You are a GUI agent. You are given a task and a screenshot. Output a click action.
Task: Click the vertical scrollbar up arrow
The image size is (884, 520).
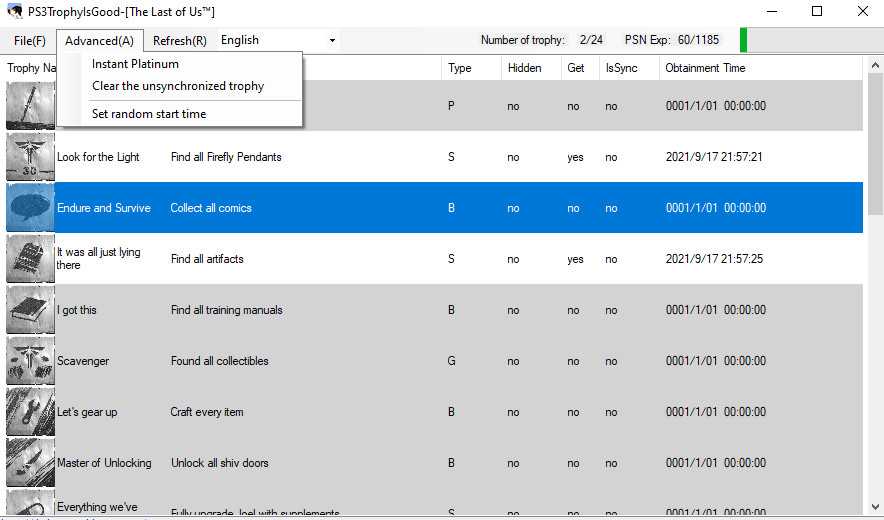(875, 64)
